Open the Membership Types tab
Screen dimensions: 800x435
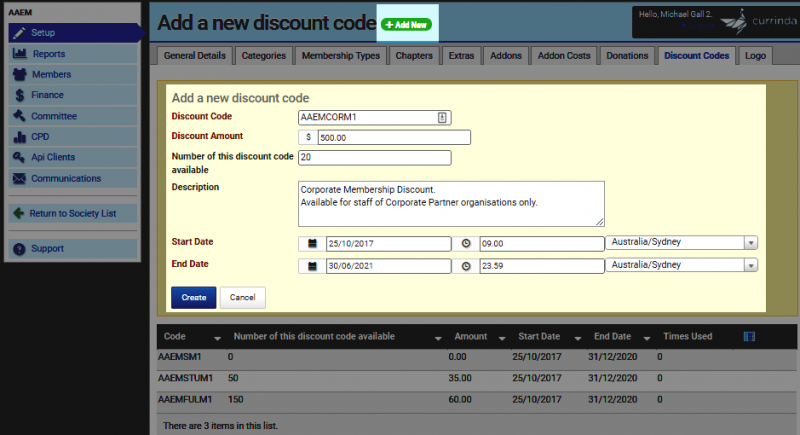[341, 56]
